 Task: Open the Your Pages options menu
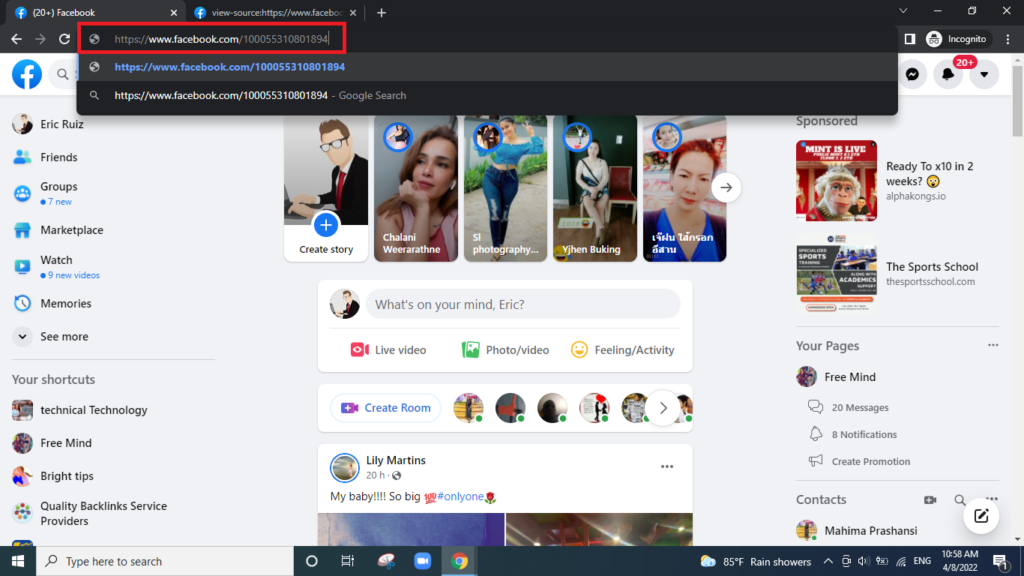tap(992, 346)
